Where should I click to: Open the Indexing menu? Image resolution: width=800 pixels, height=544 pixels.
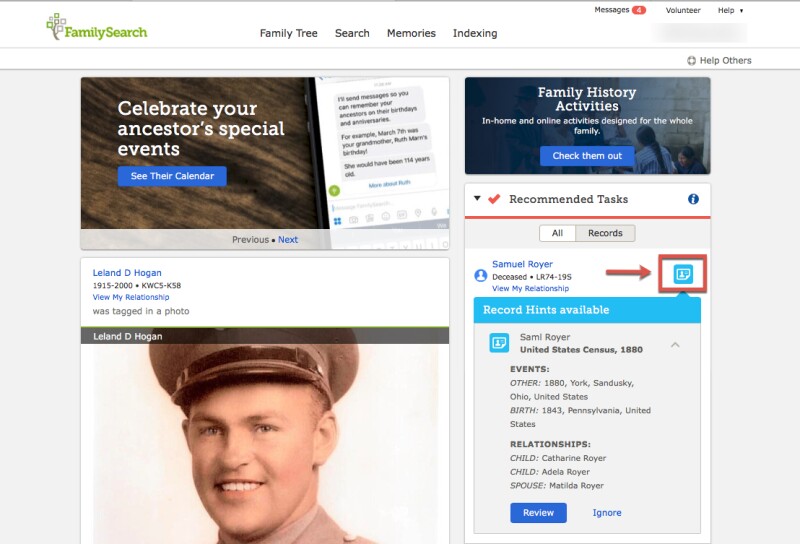click(x=475, y=33)
